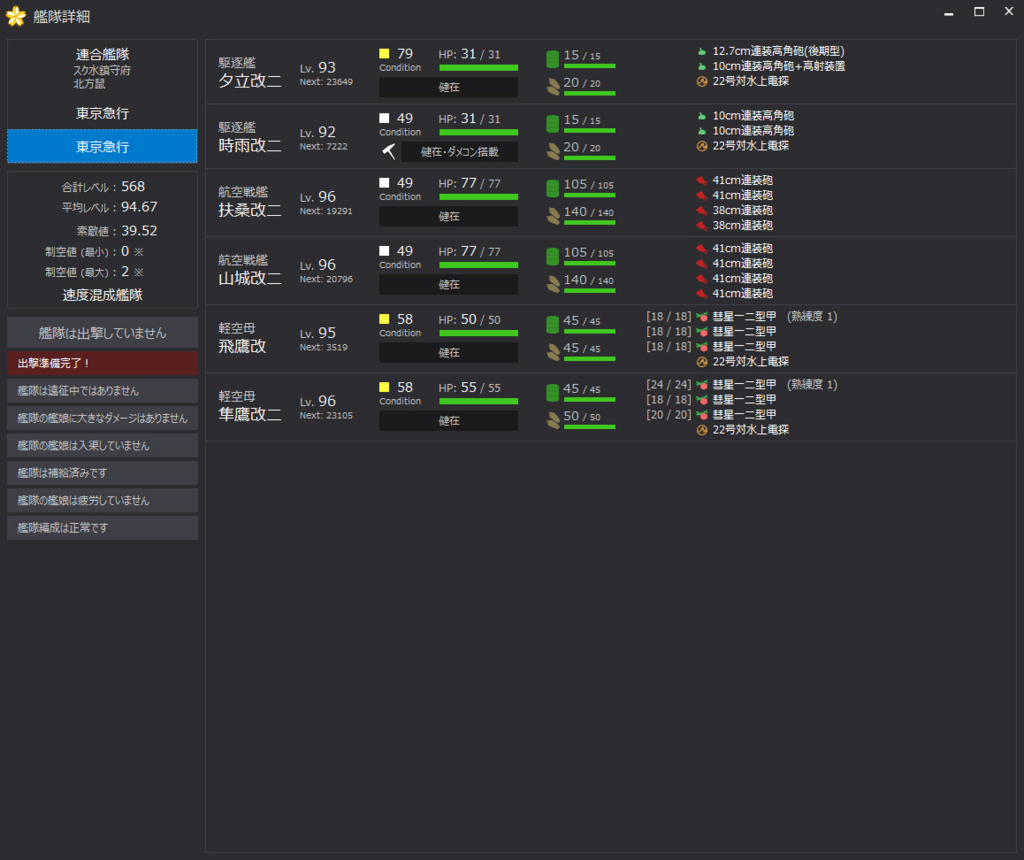Click the 健在·ダメコン搭載 status box
The height and width of the screenshot is (860, 1024).
click(460, 151)
